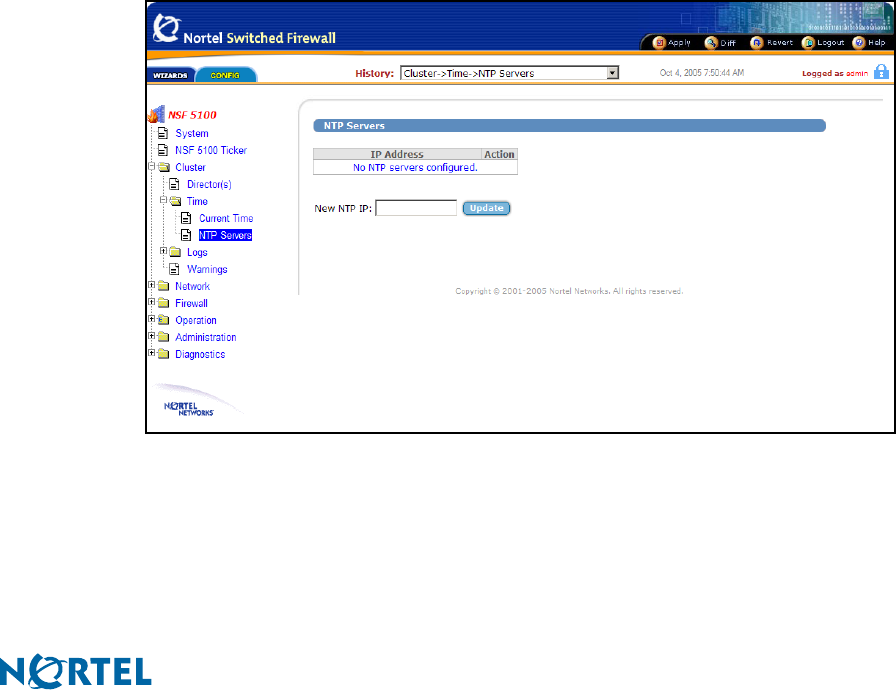Click the NTP Servers section title bar
The width and height of the screenshot is (896, 690).
[x=569, y=126]
